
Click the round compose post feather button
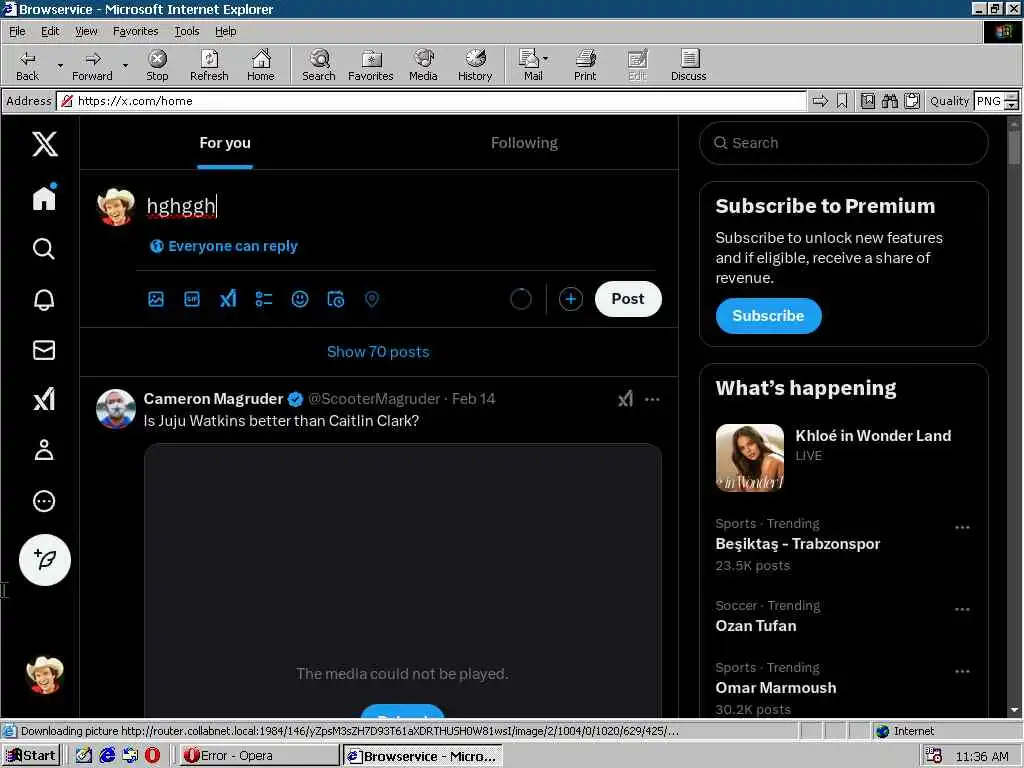[x=44, y=560]
